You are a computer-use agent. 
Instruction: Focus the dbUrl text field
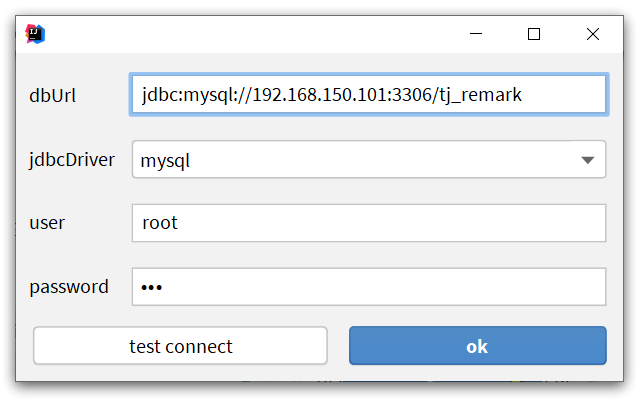point(369,95)
